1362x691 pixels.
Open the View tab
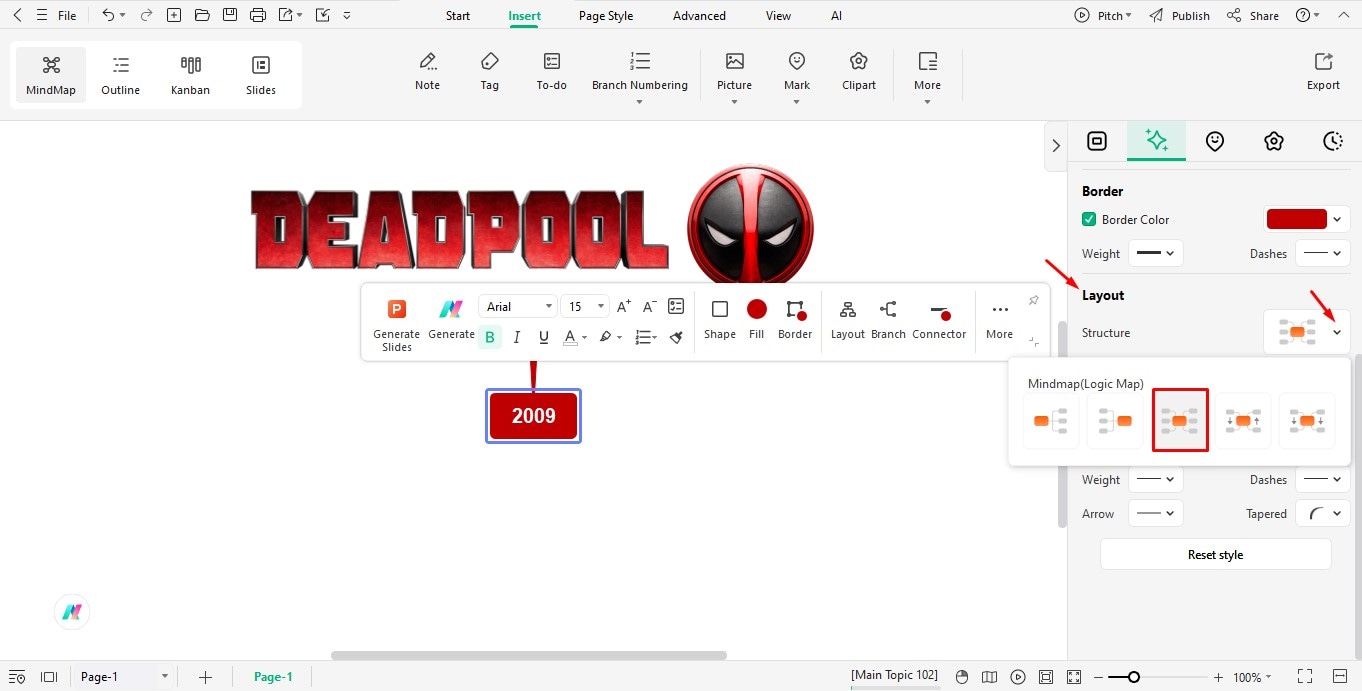click(778, 16)
